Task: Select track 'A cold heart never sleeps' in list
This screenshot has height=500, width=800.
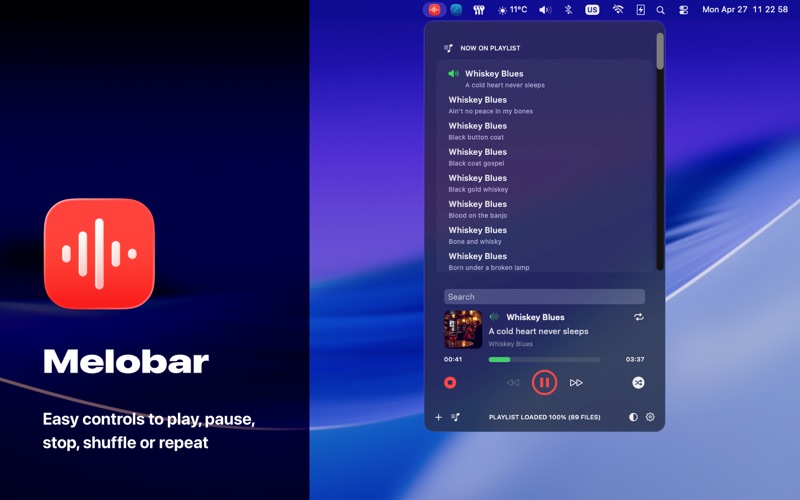Action: [545, 79]
